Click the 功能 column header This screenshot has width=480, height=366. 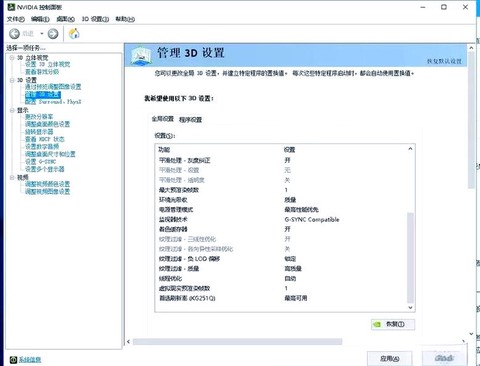tap(164, 150)
